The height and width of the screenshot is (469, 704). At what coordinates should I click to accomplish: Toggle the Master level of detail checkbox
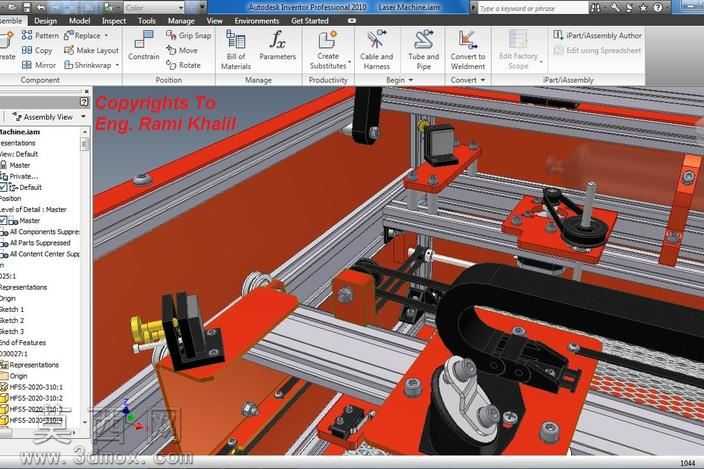pyautogui.click(x=3, y=220)
